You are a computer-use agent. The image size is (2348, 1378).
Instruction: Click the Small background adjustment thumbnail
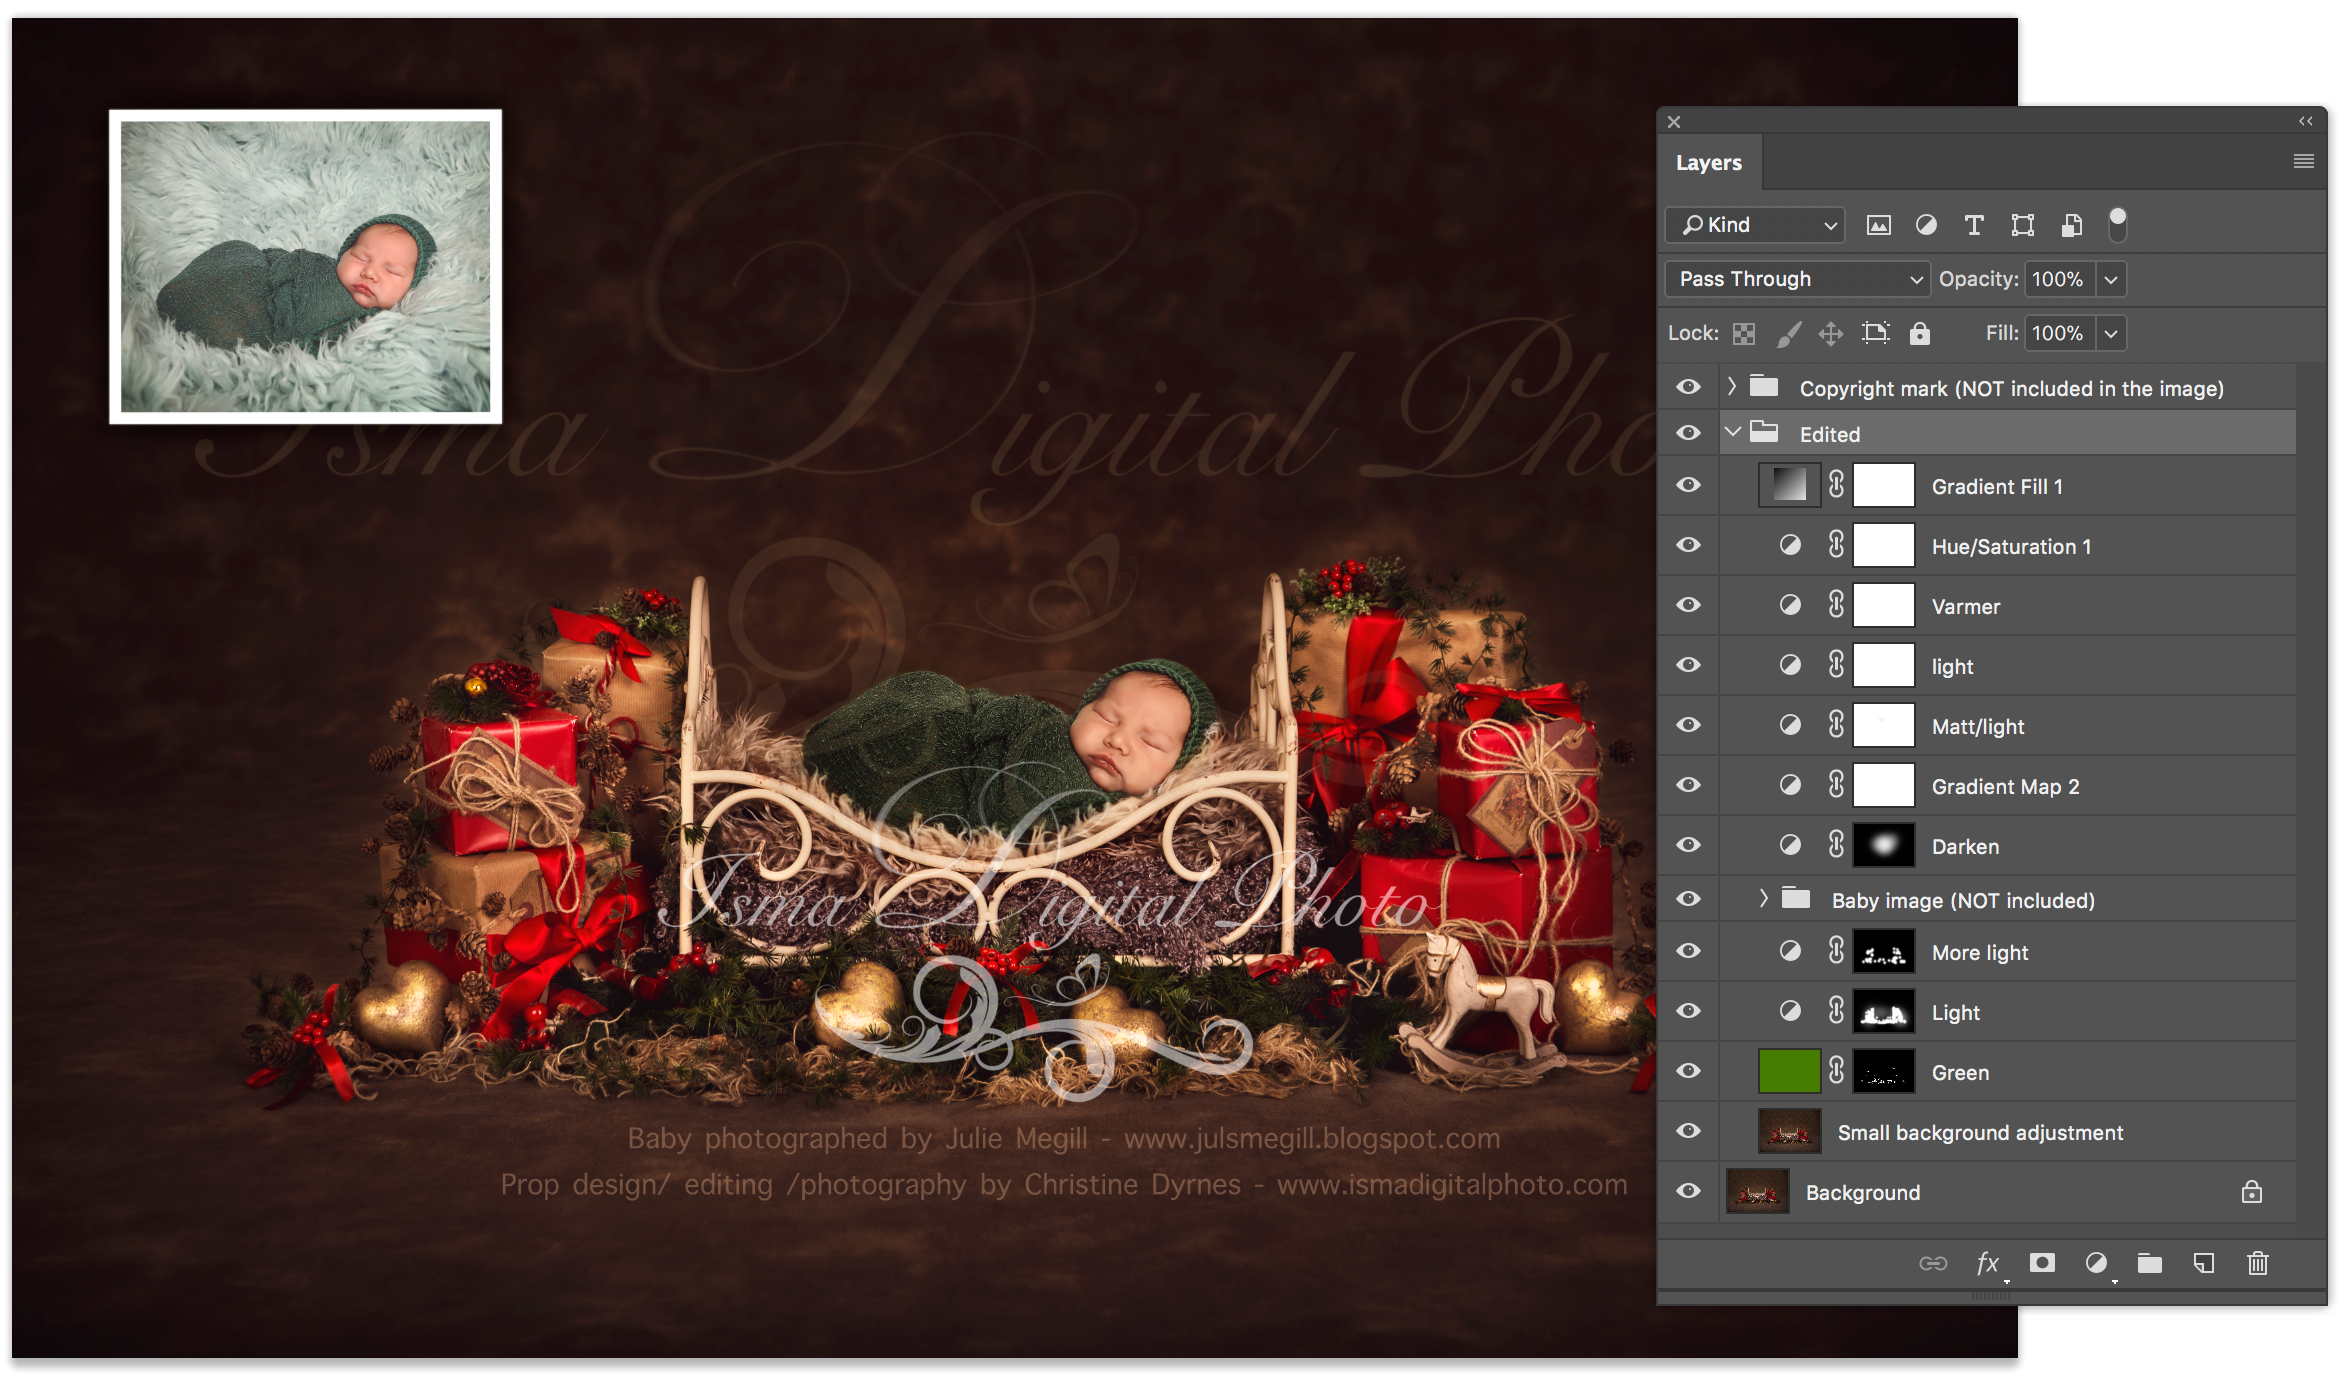[1789, 1131]
